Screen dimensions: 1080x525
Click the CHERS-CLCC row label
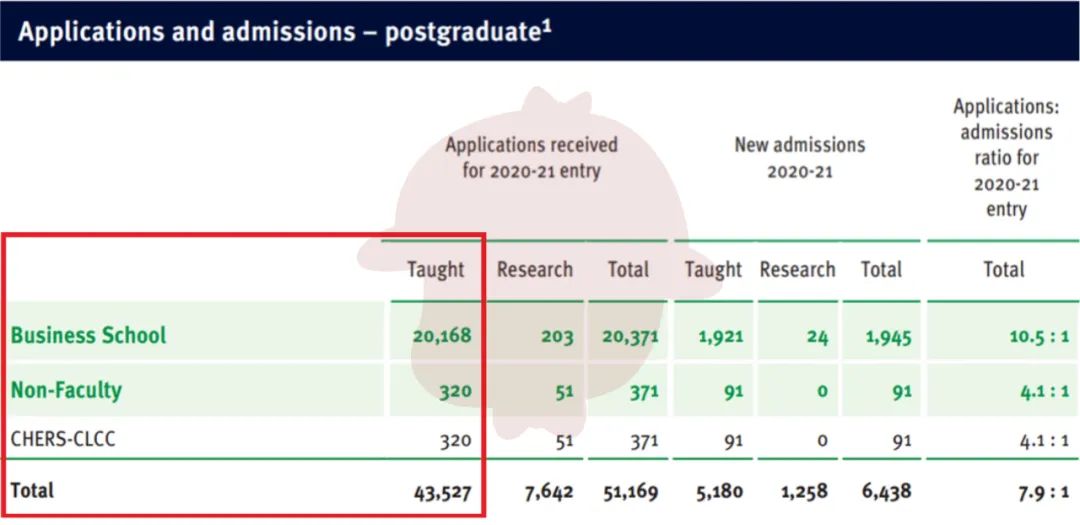pyautogui.click(x=63, y=439)
